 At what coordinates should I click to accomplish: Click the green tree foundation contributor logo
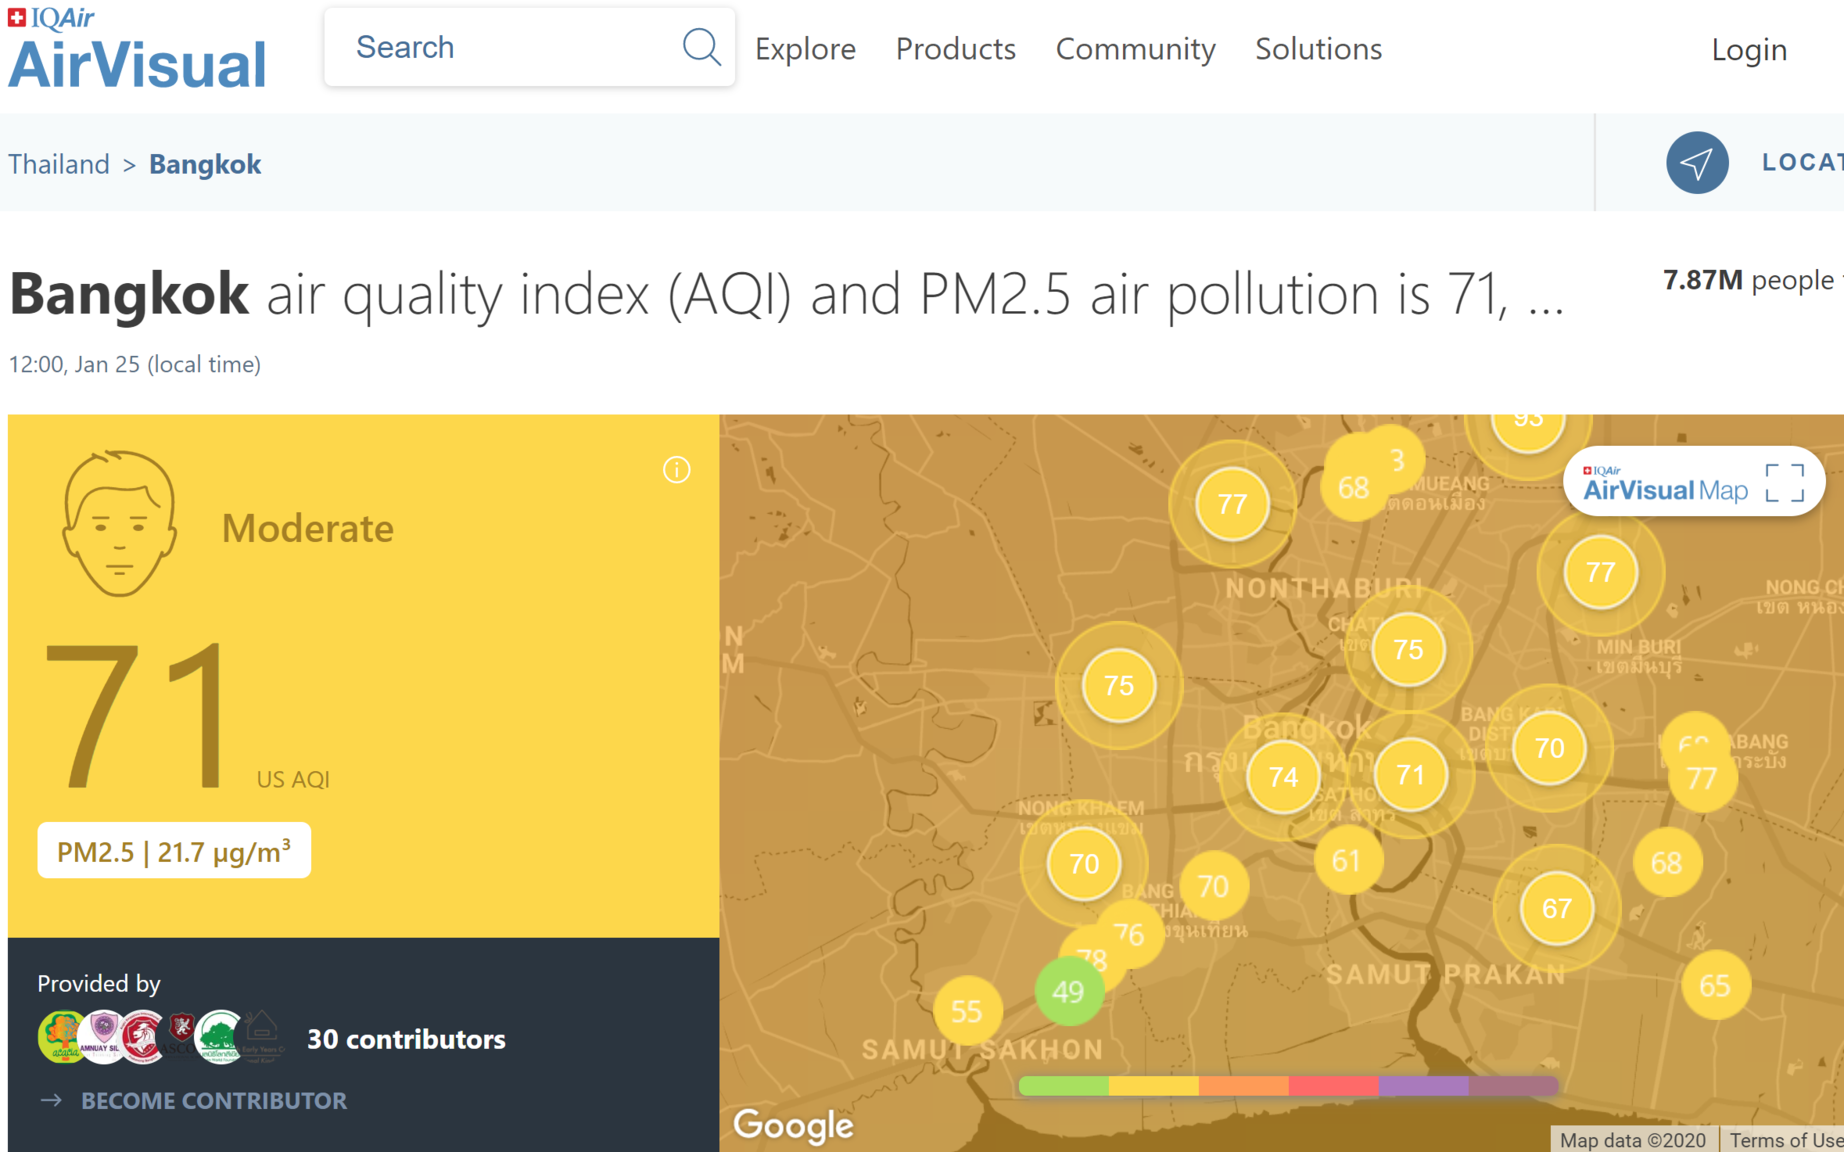pos(219,1037)
